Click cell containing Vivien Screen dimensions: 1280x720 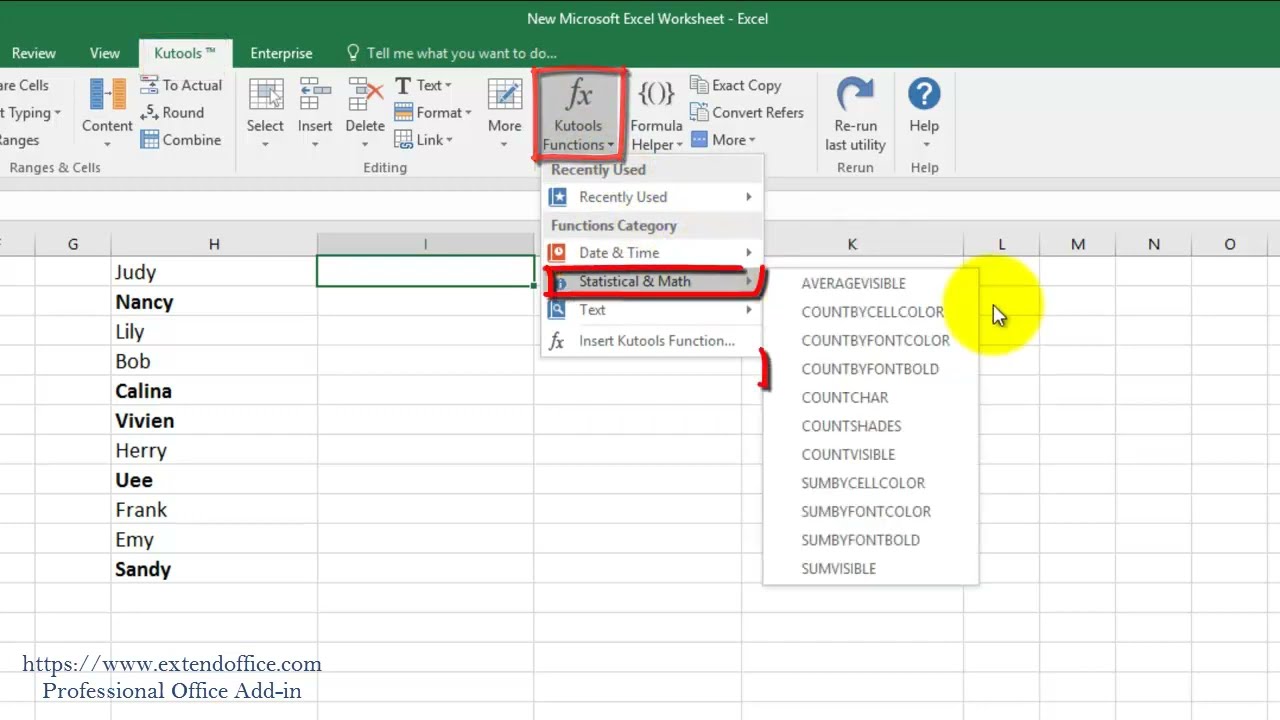(x=214, y=421)
